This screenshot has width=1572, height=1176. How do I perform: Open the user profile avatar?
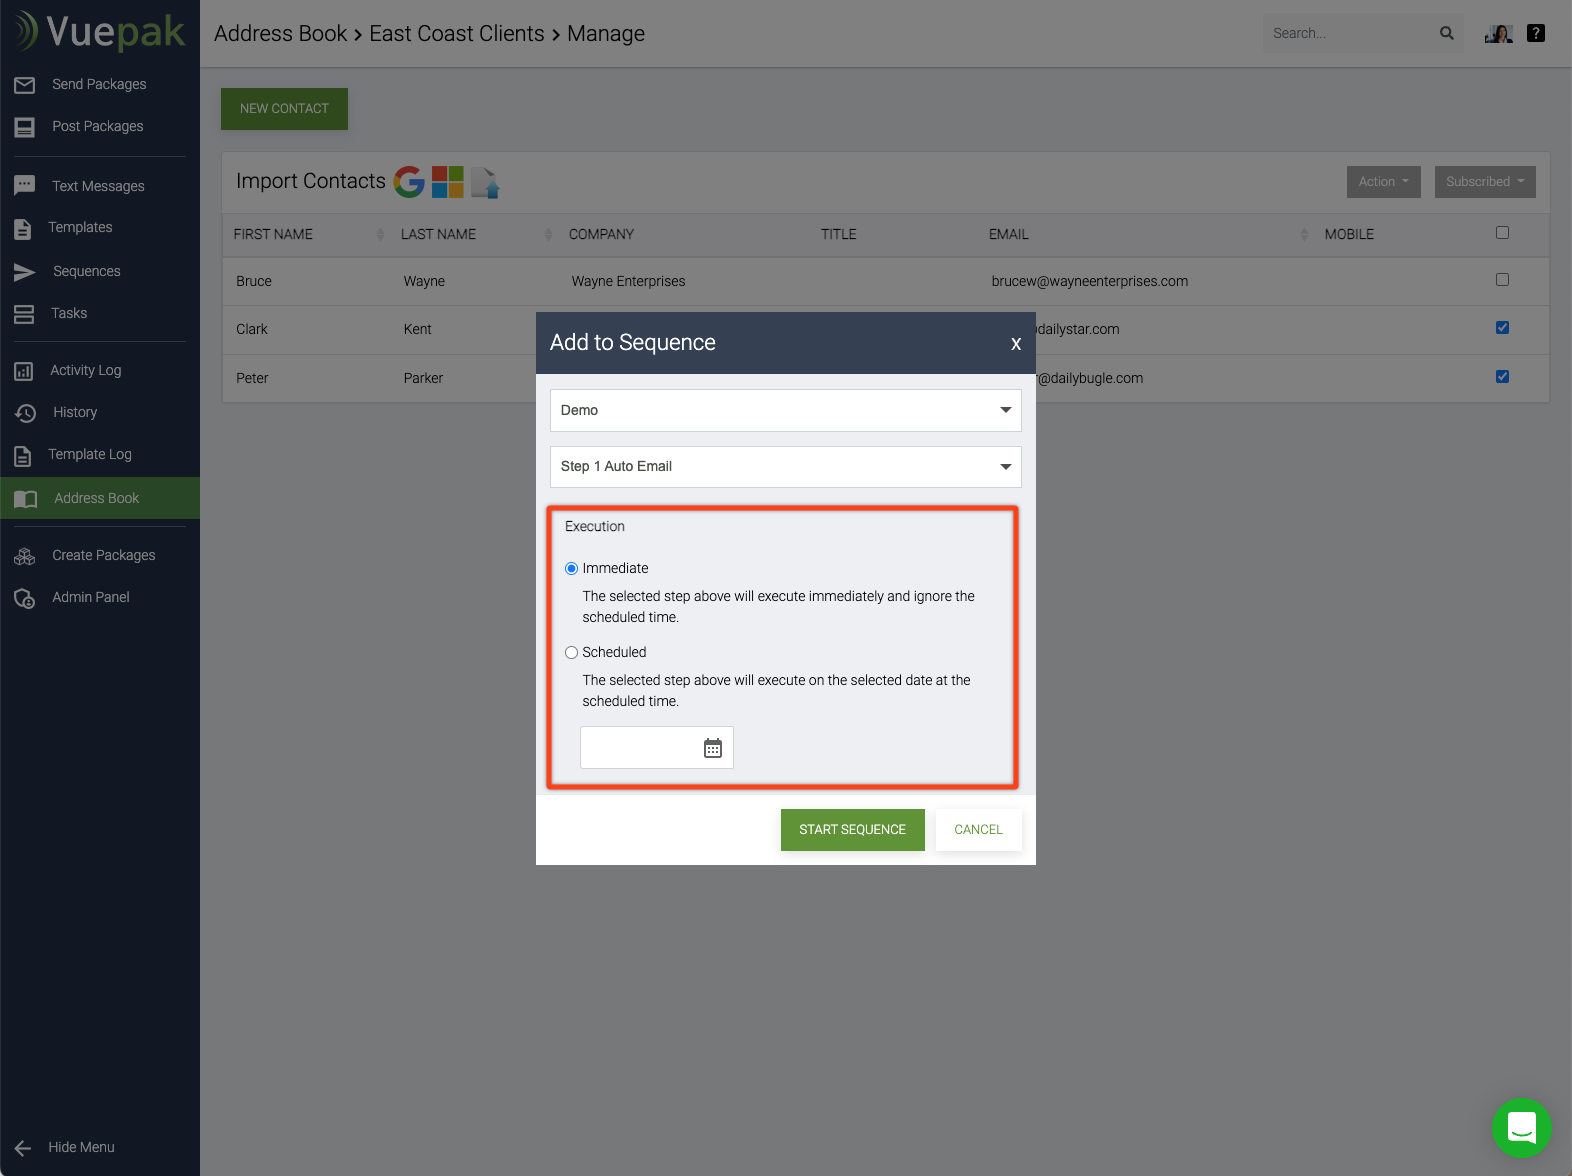coord(1498,33)
